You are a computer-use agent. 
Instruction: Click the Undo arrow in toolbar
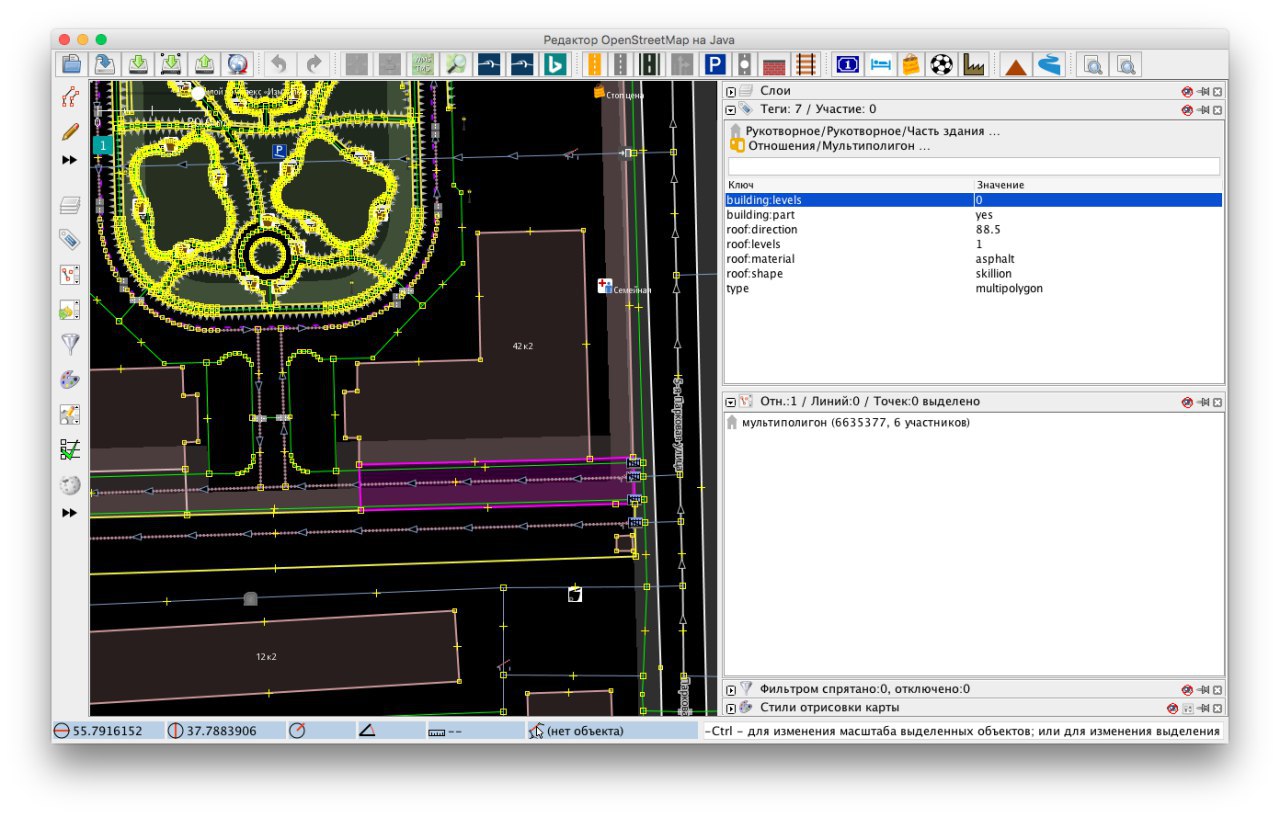pyautogui.click(x=280, y=64)
